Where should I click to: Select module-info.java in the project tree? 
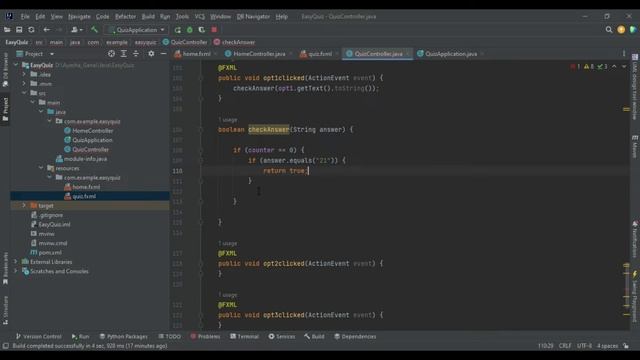[x=85, y=159]
